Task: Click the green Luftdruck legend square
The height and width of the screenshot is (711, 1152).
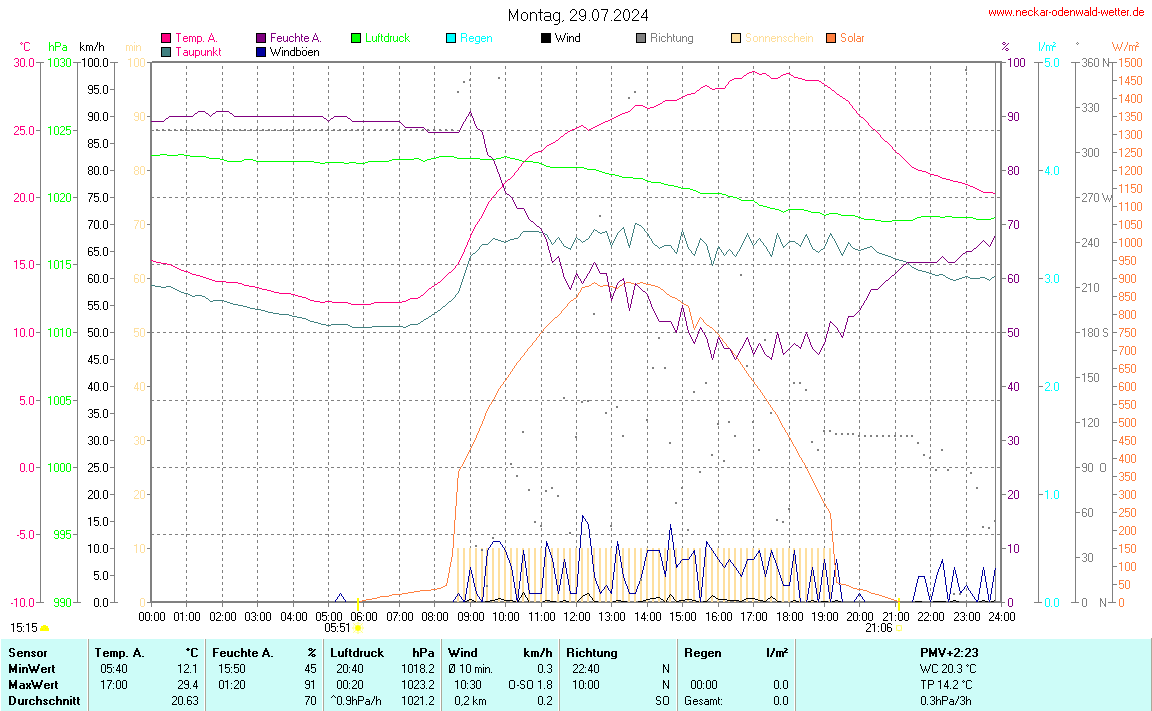Action: pyautogui.click(x=356, y=38)
